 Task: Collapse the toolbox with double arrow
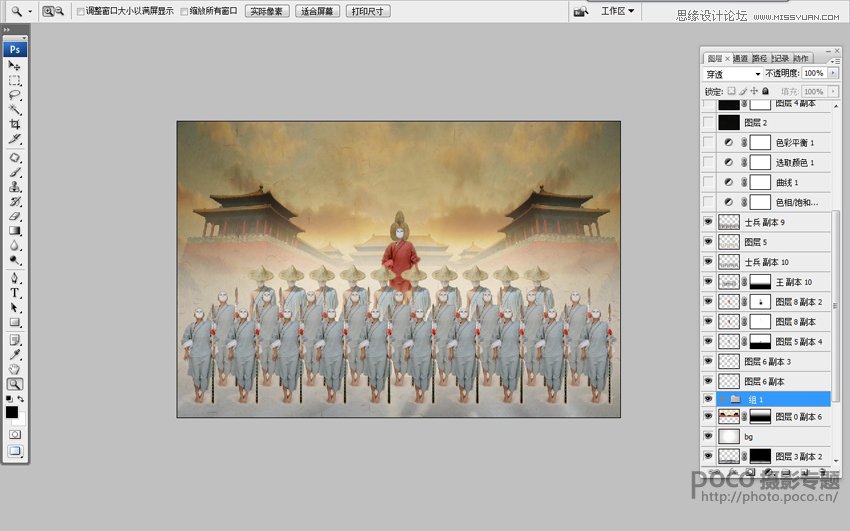pyautogui.click(x=7, y=30)
